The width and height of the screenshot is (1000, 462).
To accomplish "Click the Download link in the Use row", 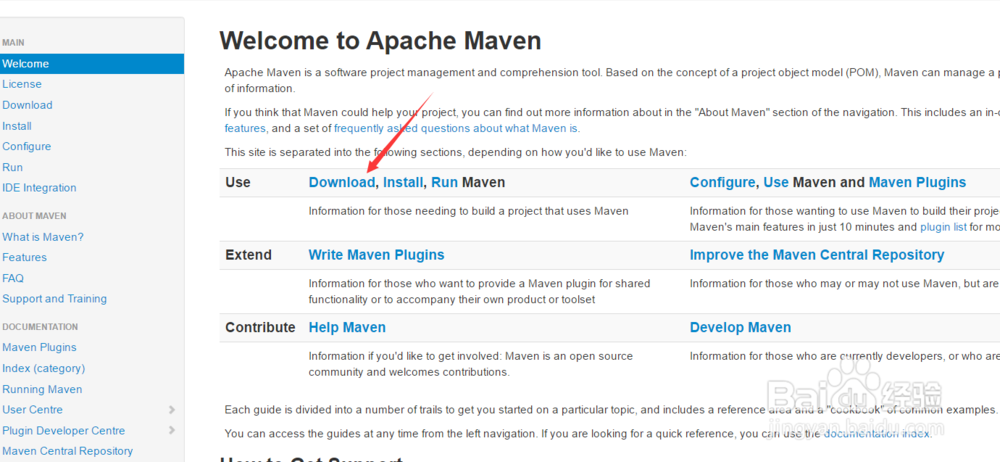I will coord(342,183).
